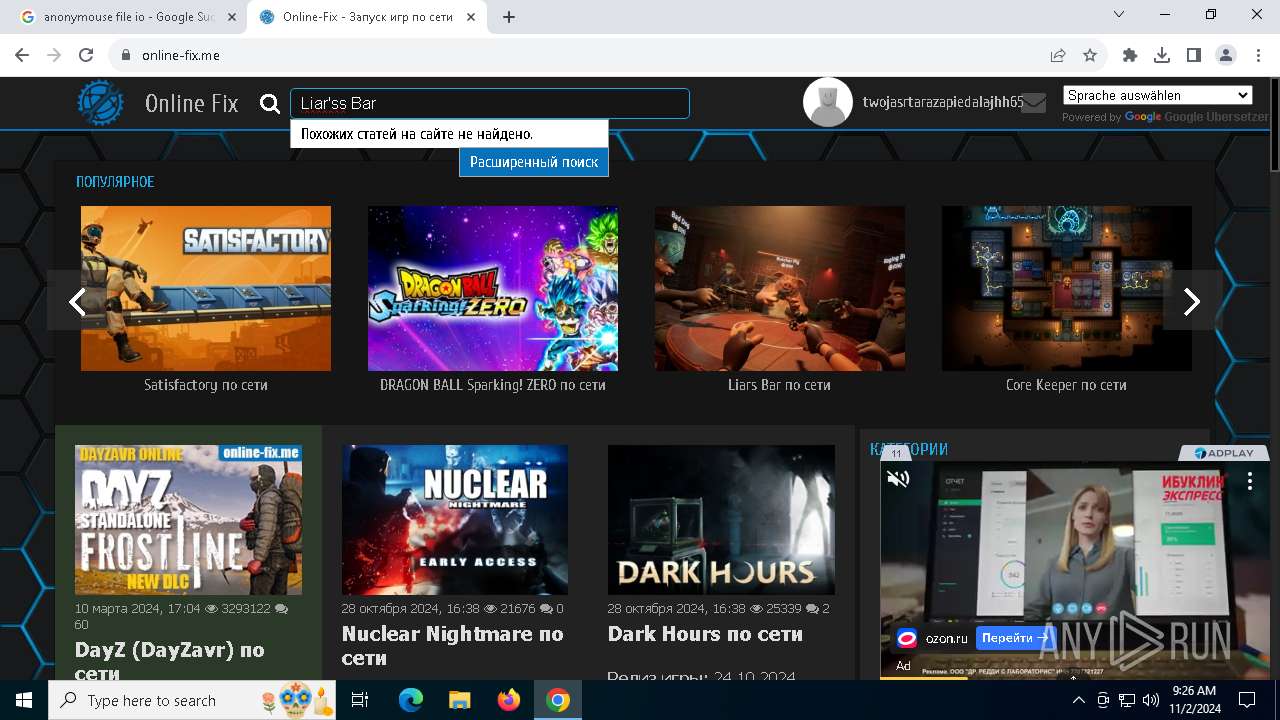Click the volume icon in system tray
Image resolution: width=1280 pixels, height=720 pixels.
pos(1150,700)
